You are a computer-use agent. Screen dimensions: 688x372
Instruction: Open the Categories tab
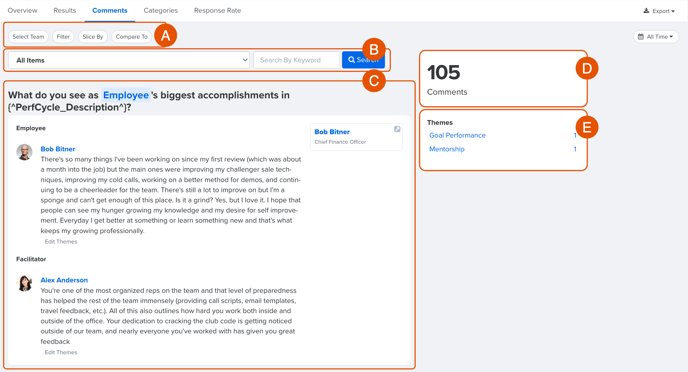(x=161, y=10)
